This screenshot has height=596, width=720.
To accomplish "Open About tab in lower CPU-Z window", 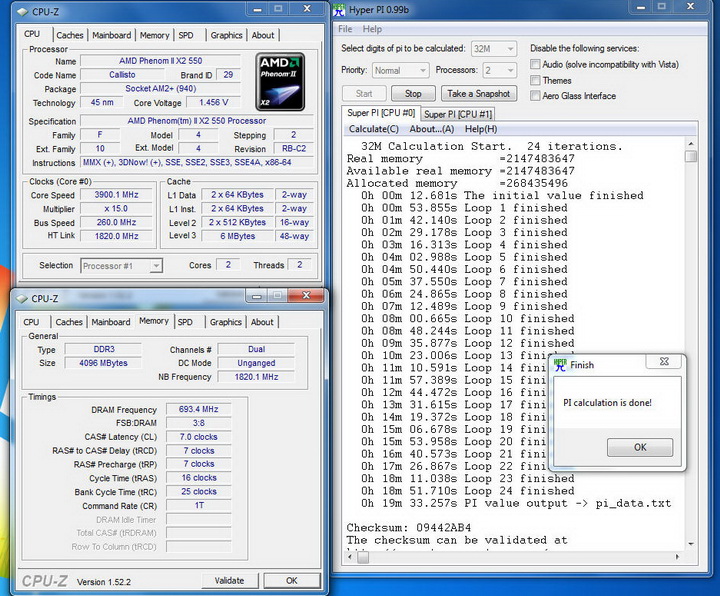I will [262, 322].
